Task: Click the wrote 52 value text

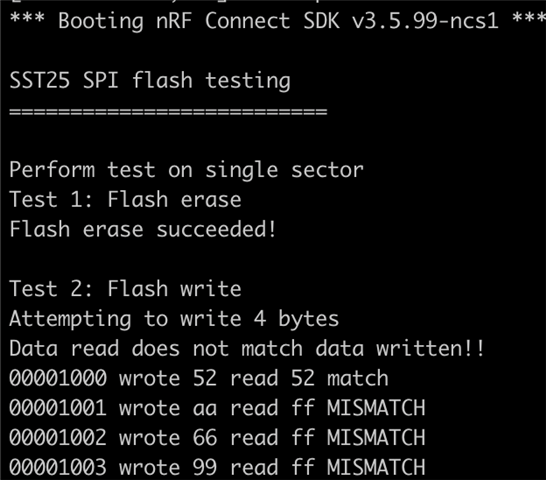Action: coord(168,378)
